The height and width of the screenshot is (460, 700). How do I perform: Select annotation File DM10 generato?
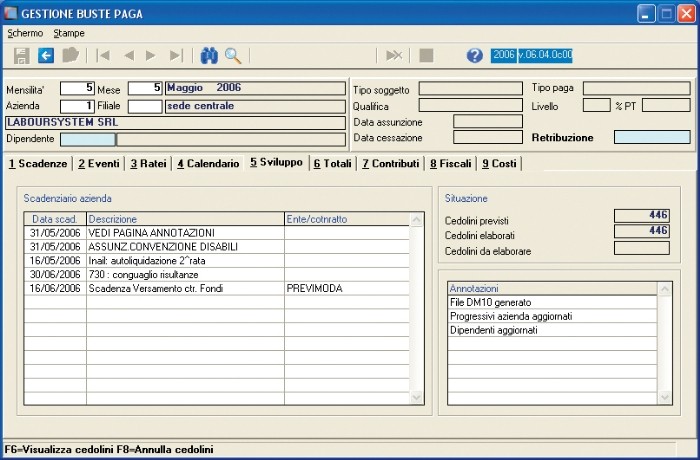point(553,302)
